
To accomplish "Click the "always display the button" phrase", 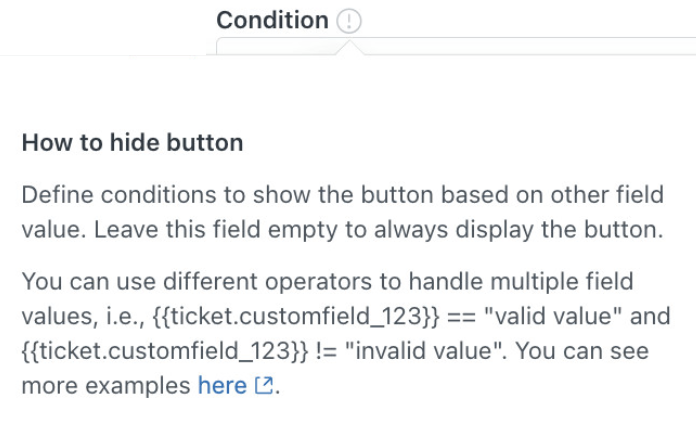I will click(x=518, y=229).
